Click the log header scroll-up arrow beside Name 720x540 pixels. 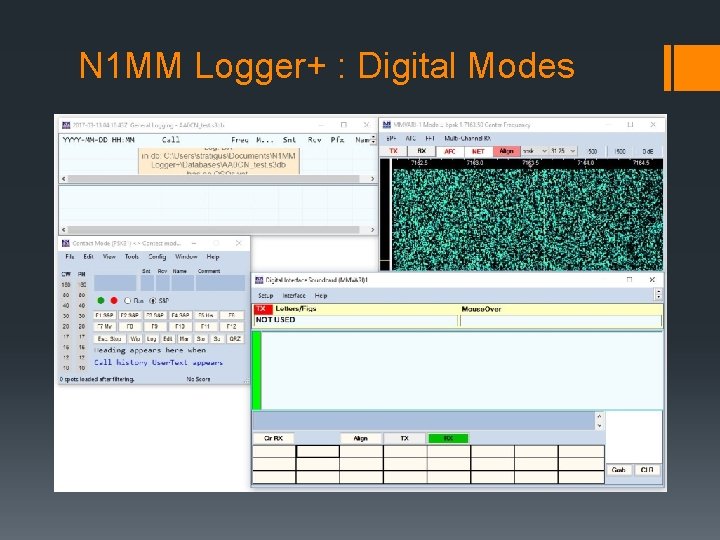373,137
